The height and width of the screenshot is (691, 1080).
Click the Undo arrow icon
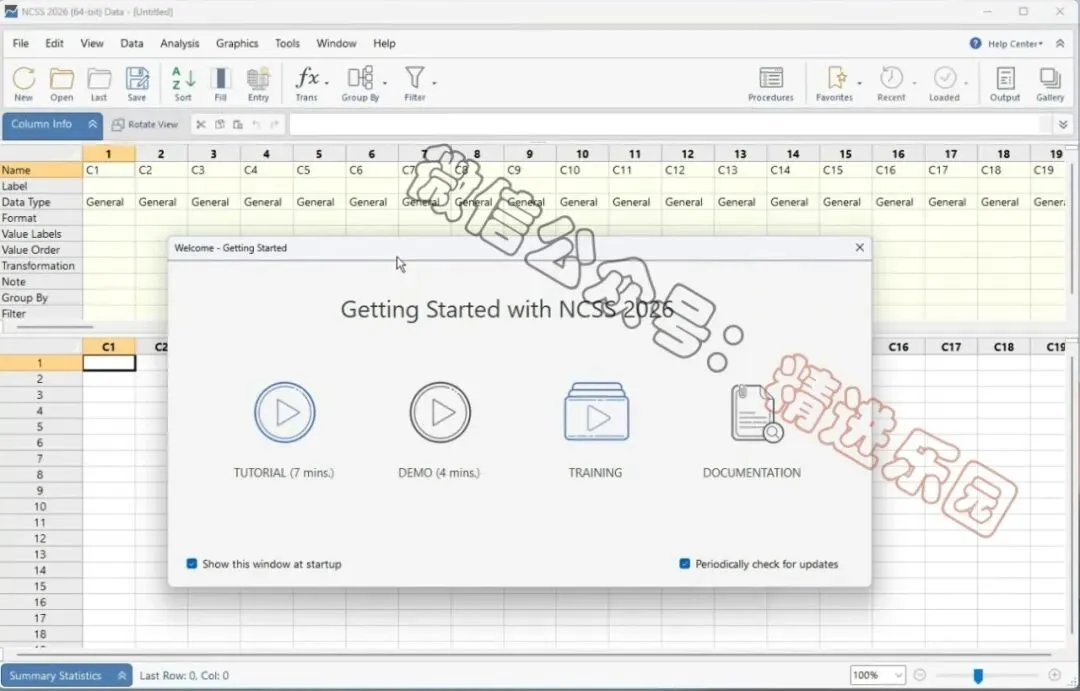256,125
